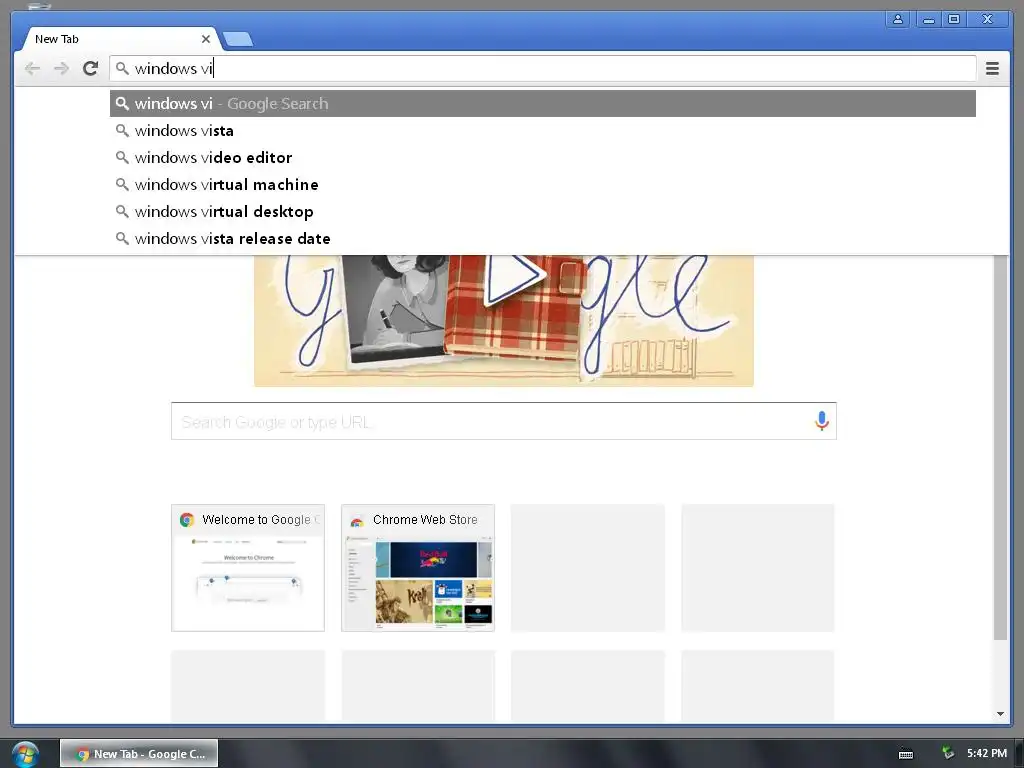Close the New Tab tab
Screen dimensions: 1024x768
206,39
